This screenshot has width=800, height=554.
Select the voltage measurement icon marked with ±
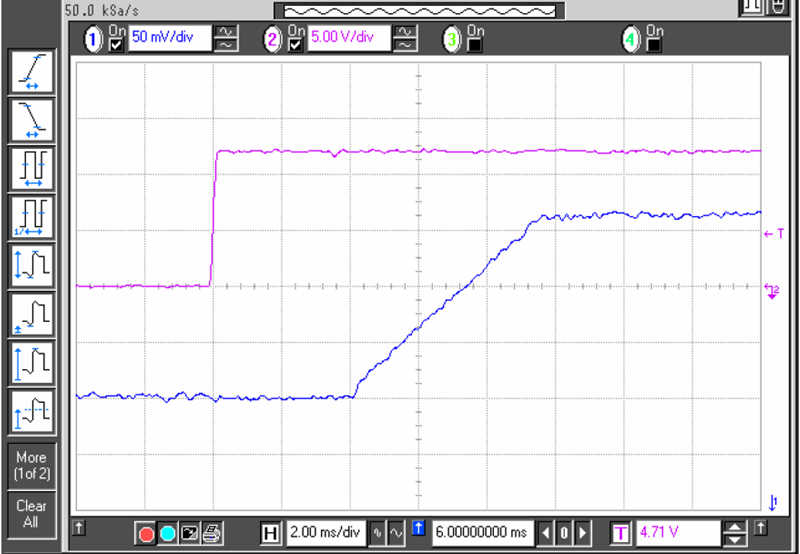pos(32,315)
